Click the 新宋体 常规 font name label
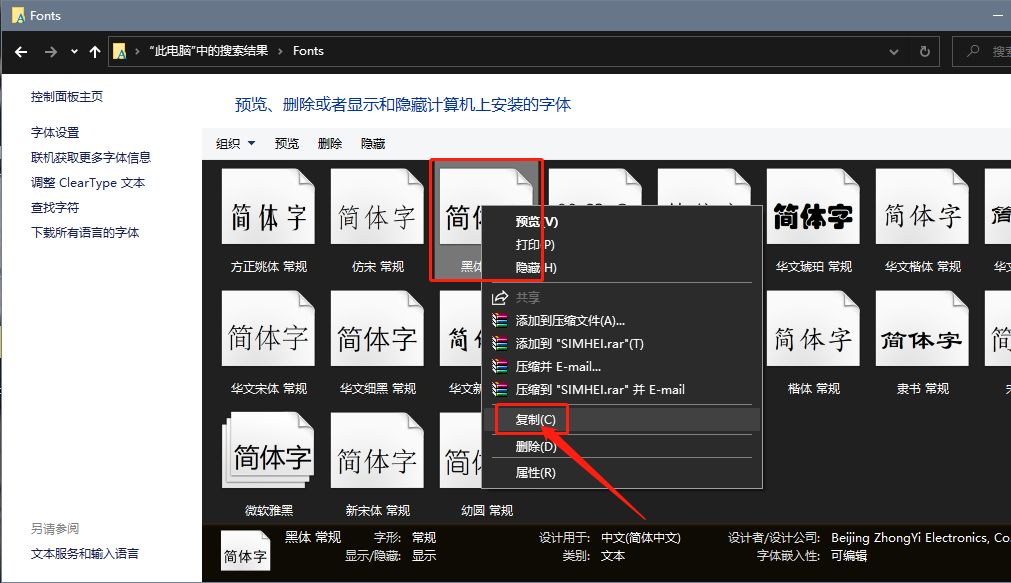This screenshot has width=1011, height=583. [378, 510]
